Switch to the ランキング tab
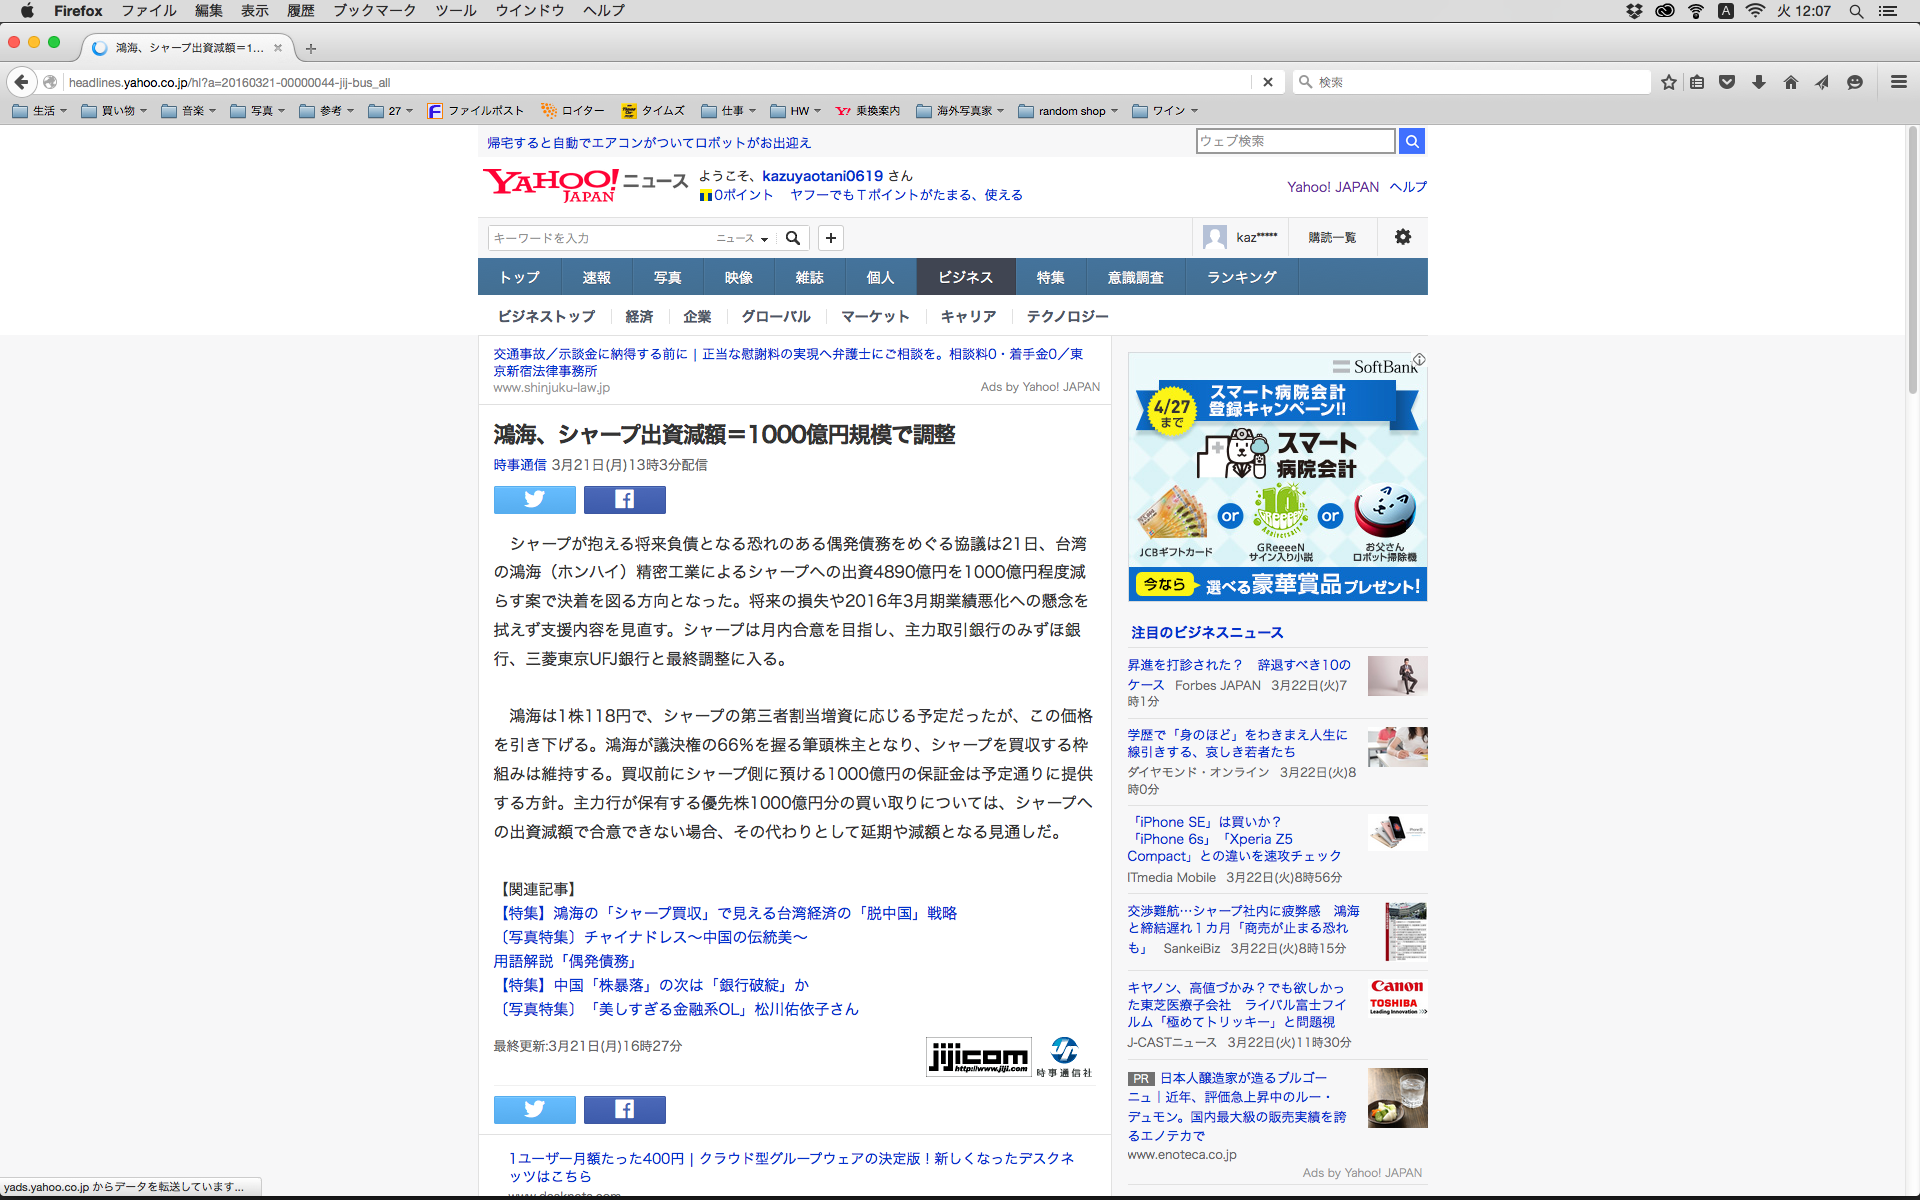The width and height of the screenshot is (1920, 1200). [x=1241, y=277]
